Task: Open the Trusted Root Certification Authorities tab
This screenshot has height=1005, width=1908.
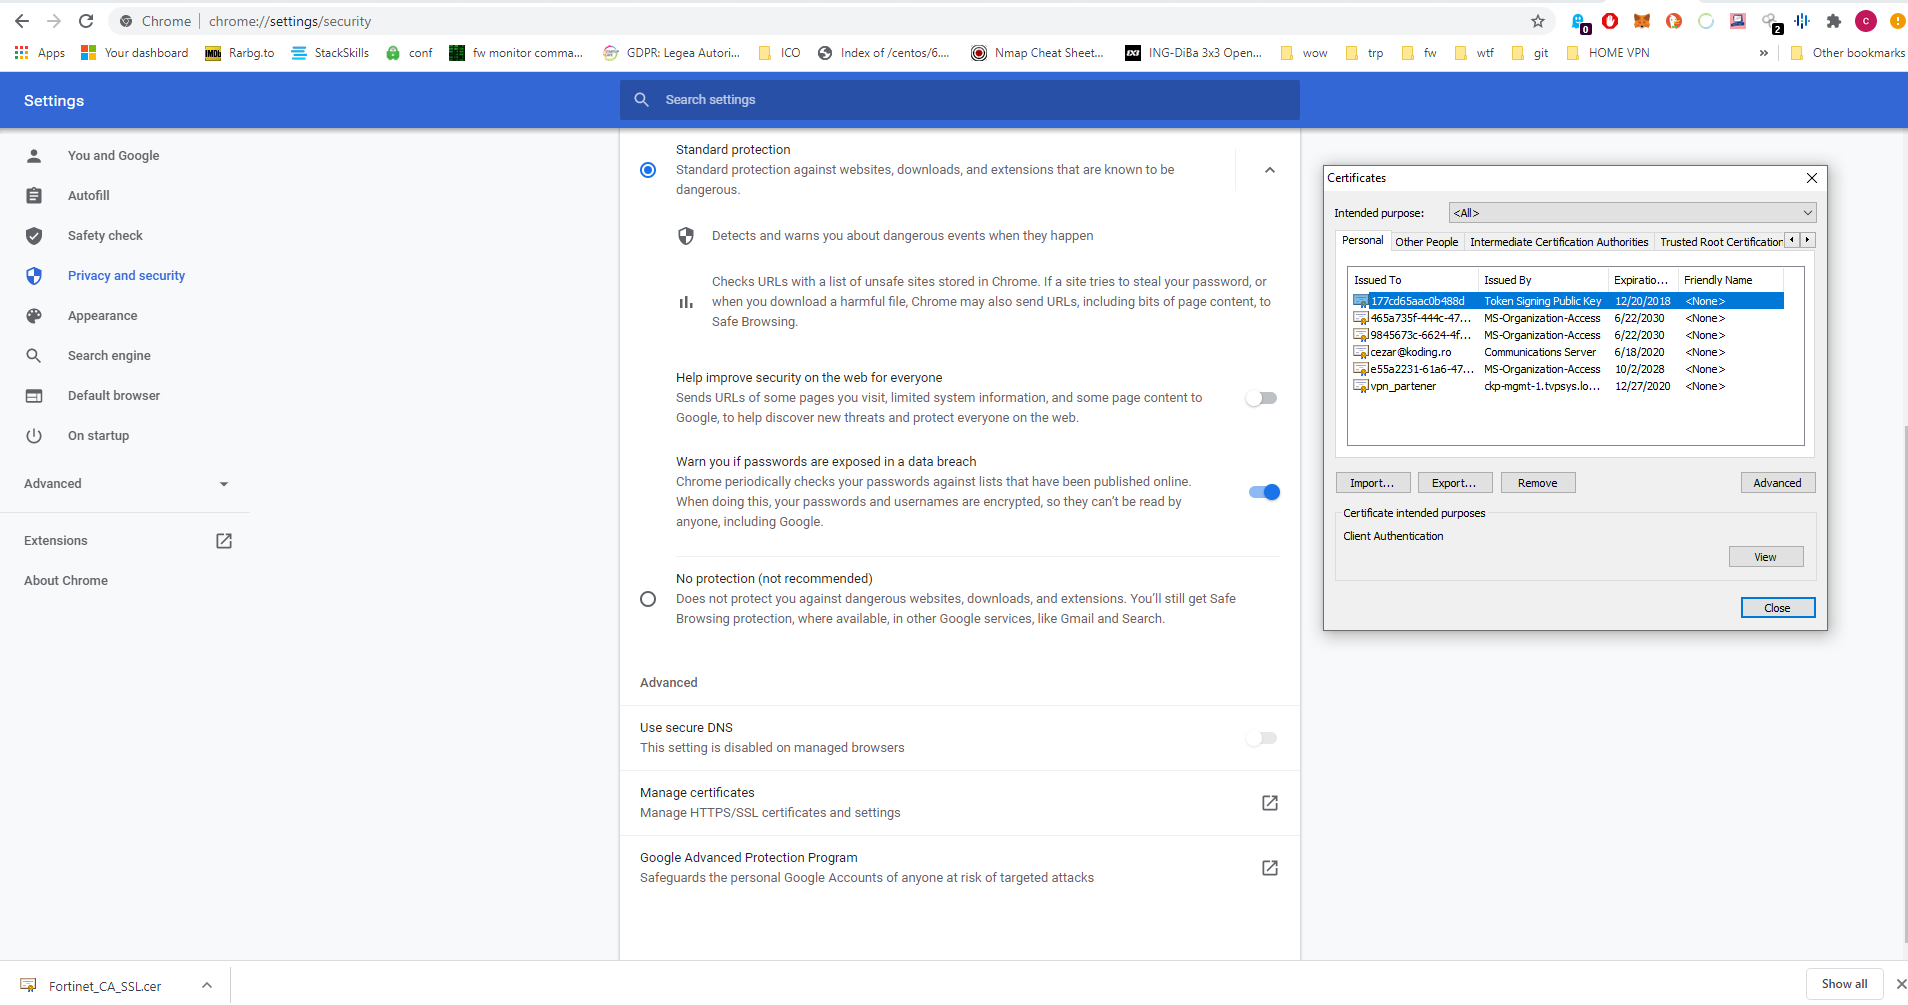Action: (x=1720, y=241)
